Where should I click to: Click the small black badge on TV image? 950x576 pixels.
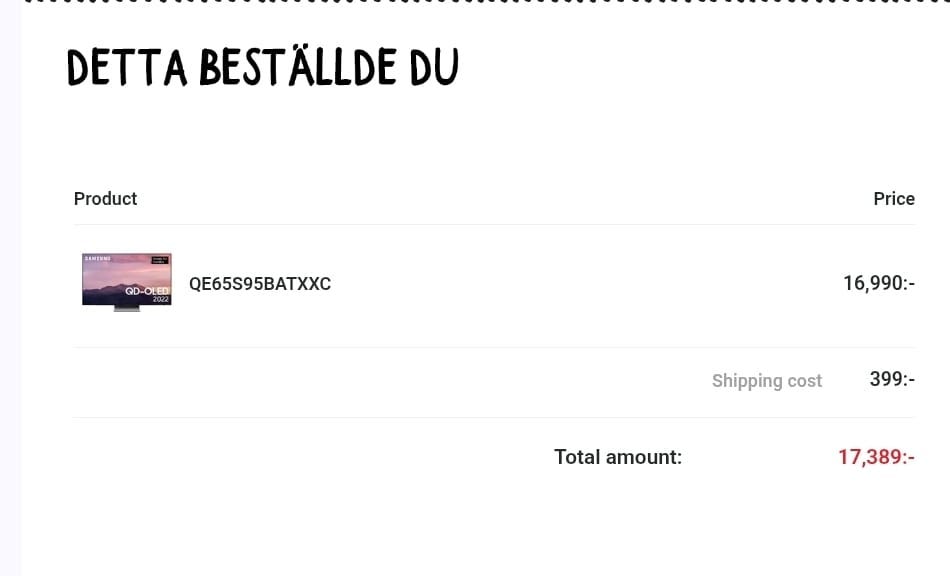[160, 260]
